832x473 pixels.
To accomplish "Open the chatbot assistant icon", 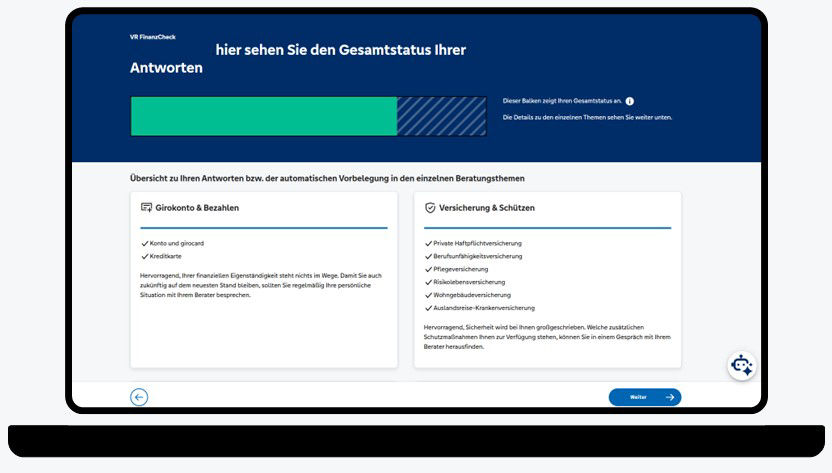I will 741,365.
